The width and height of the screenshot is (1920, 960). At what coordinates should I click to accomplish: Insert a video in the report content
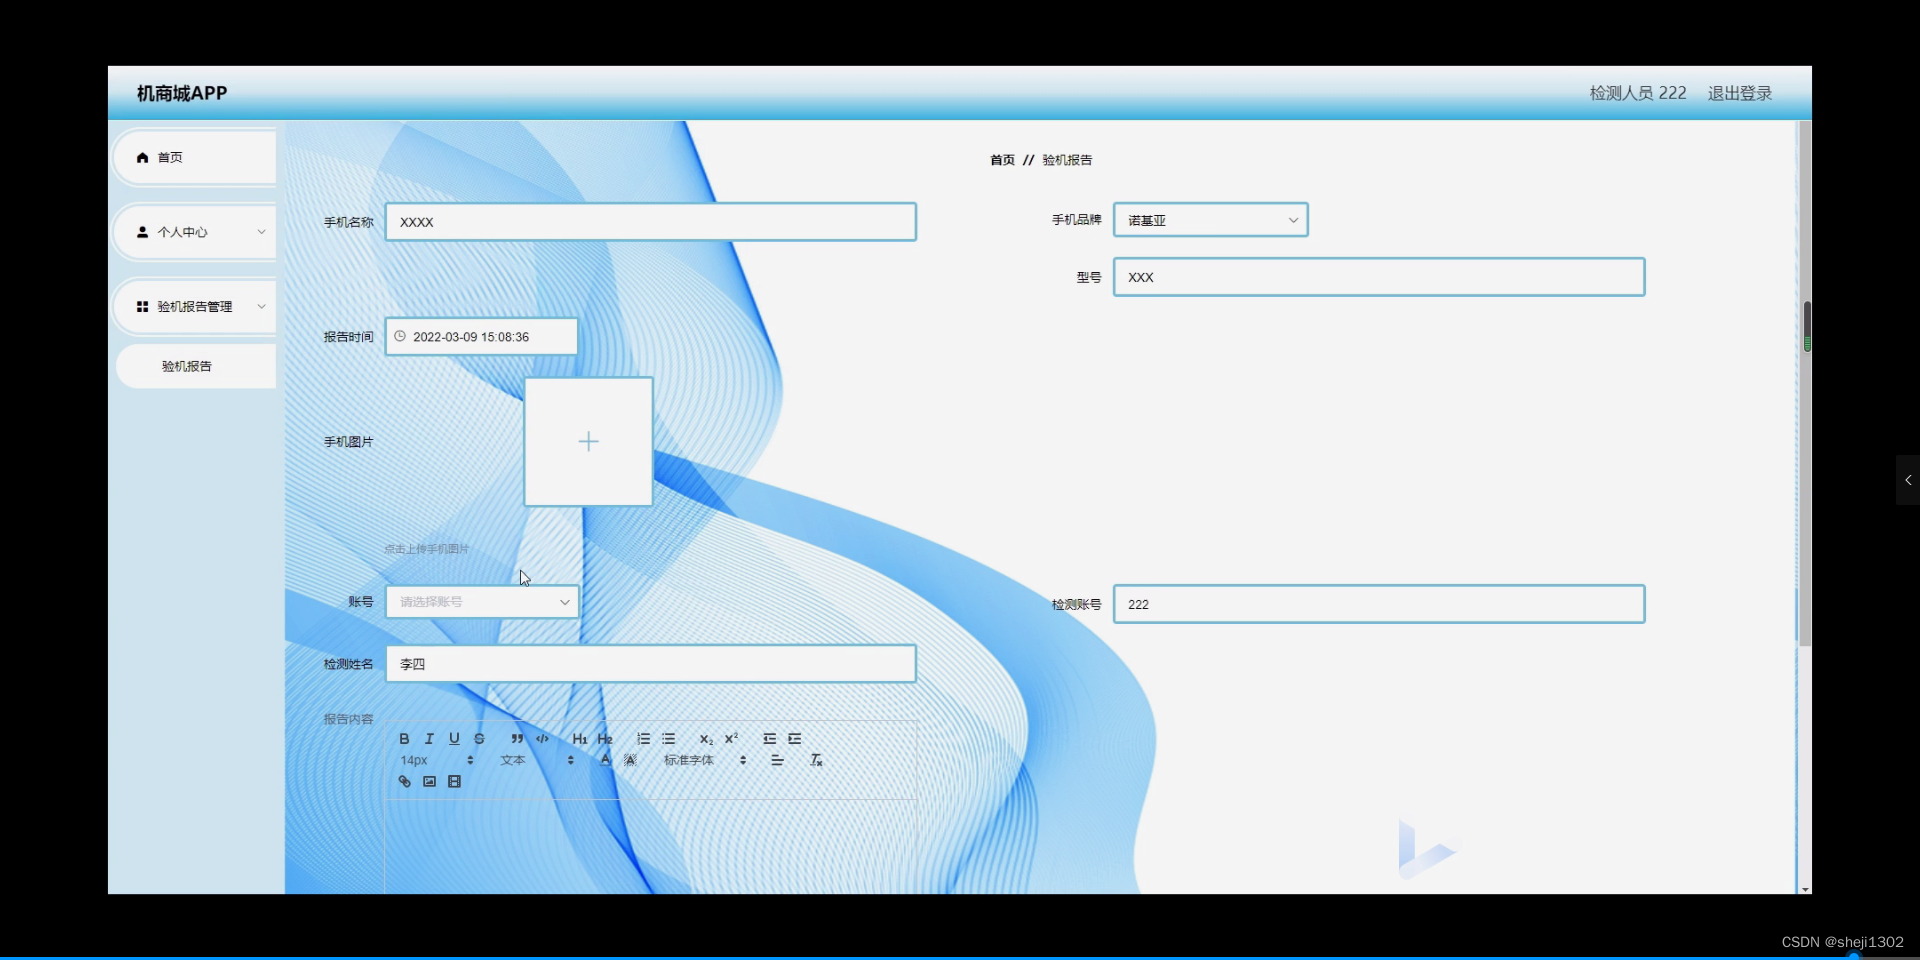click(454, 781)
